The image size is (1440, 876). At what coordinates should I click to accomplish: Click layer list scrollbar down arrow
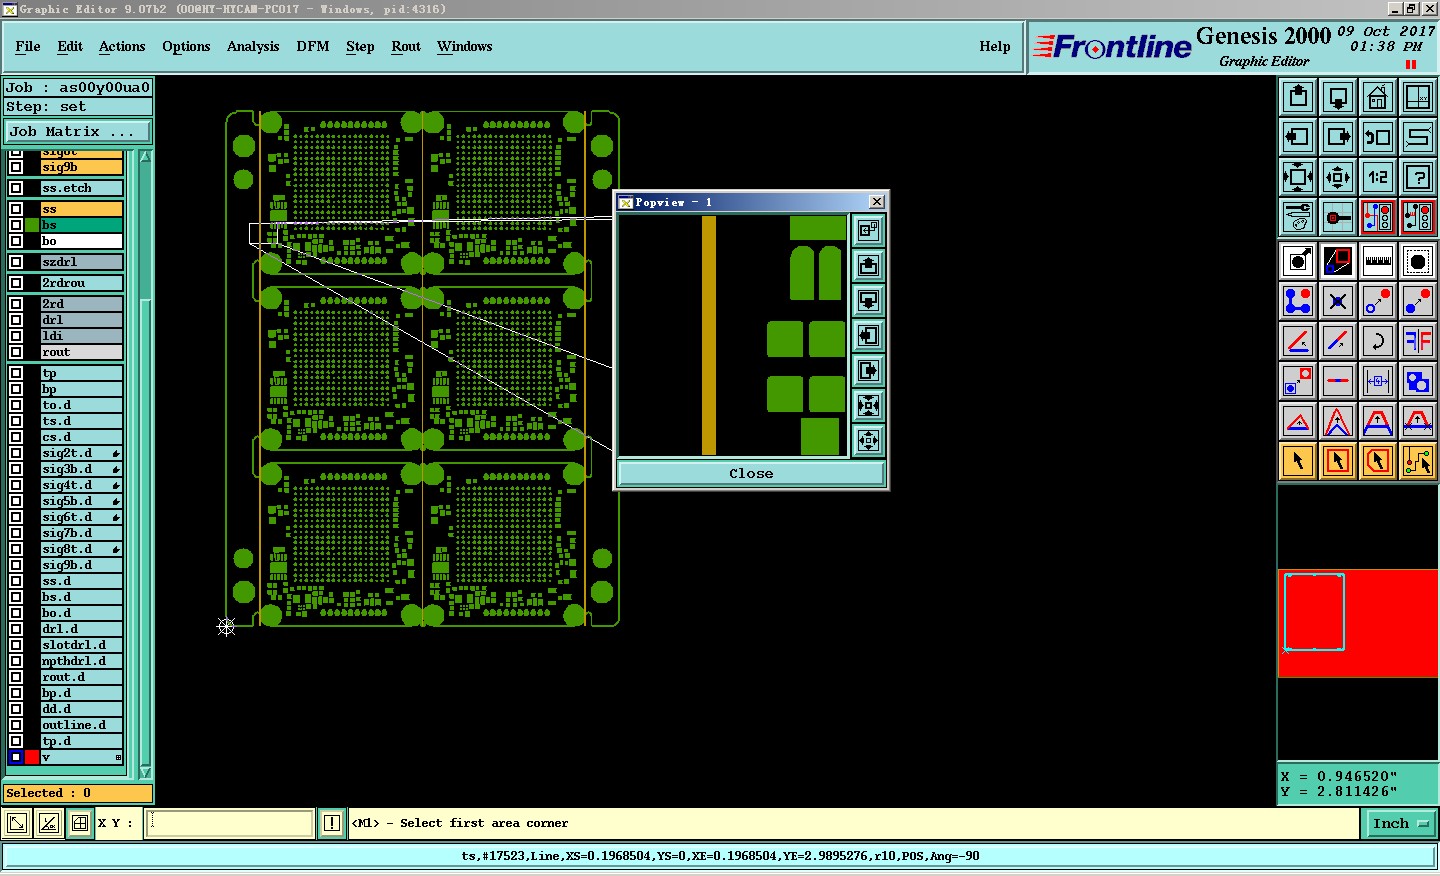click(145, 772)
